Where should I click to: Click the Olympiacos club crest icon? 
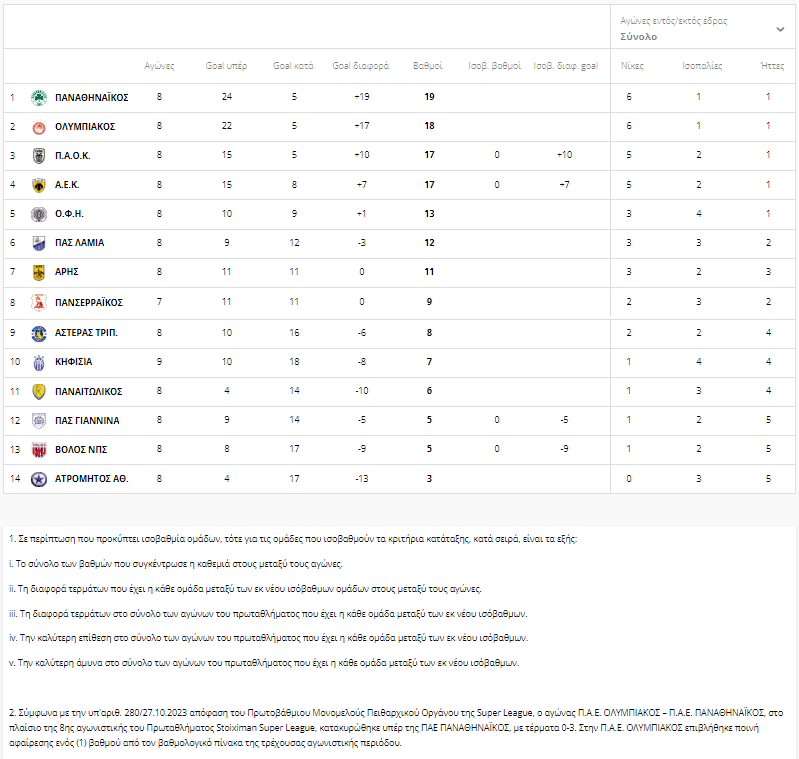coord(39,127)
